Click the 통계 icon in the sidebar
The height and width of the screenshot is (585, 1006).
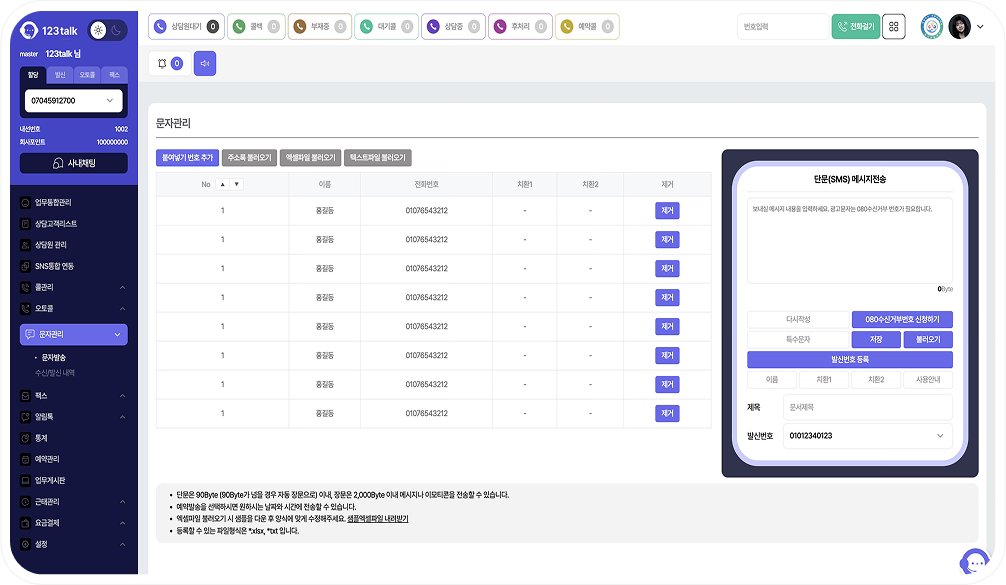26,438
